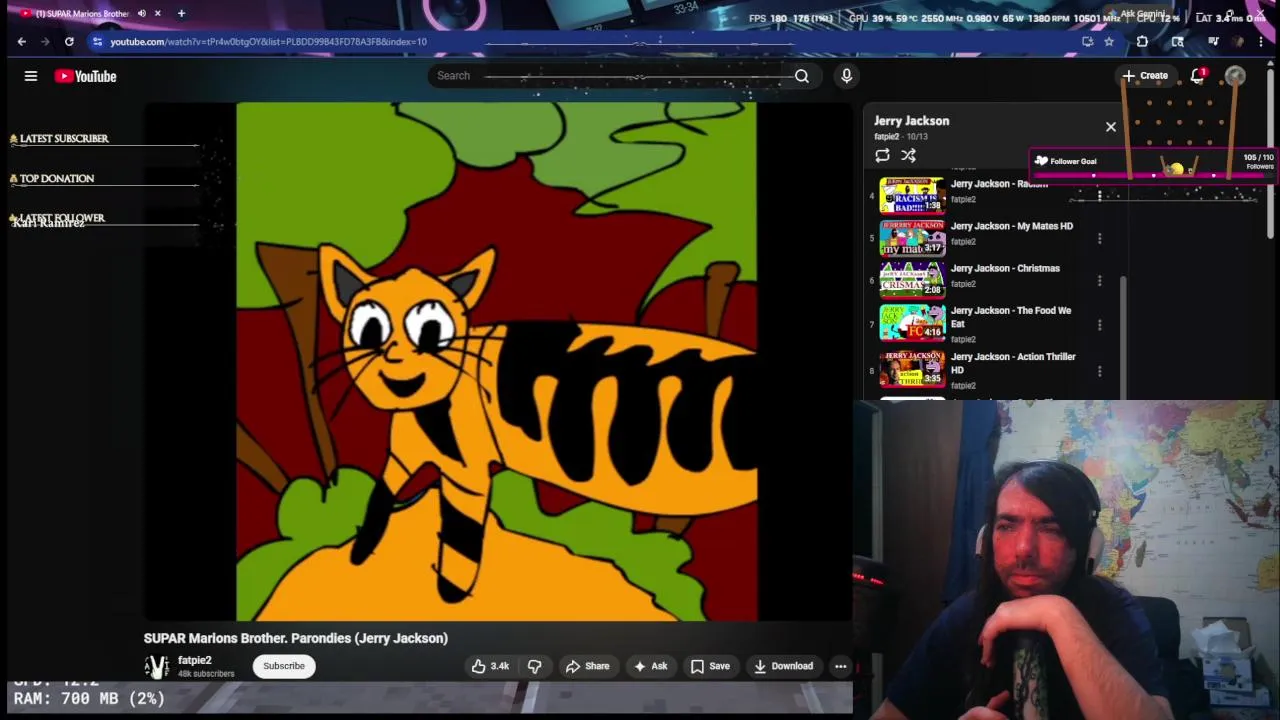Click the tiger cartoon video player
This screenshot has height=720, width=1280.
point(497,361)
